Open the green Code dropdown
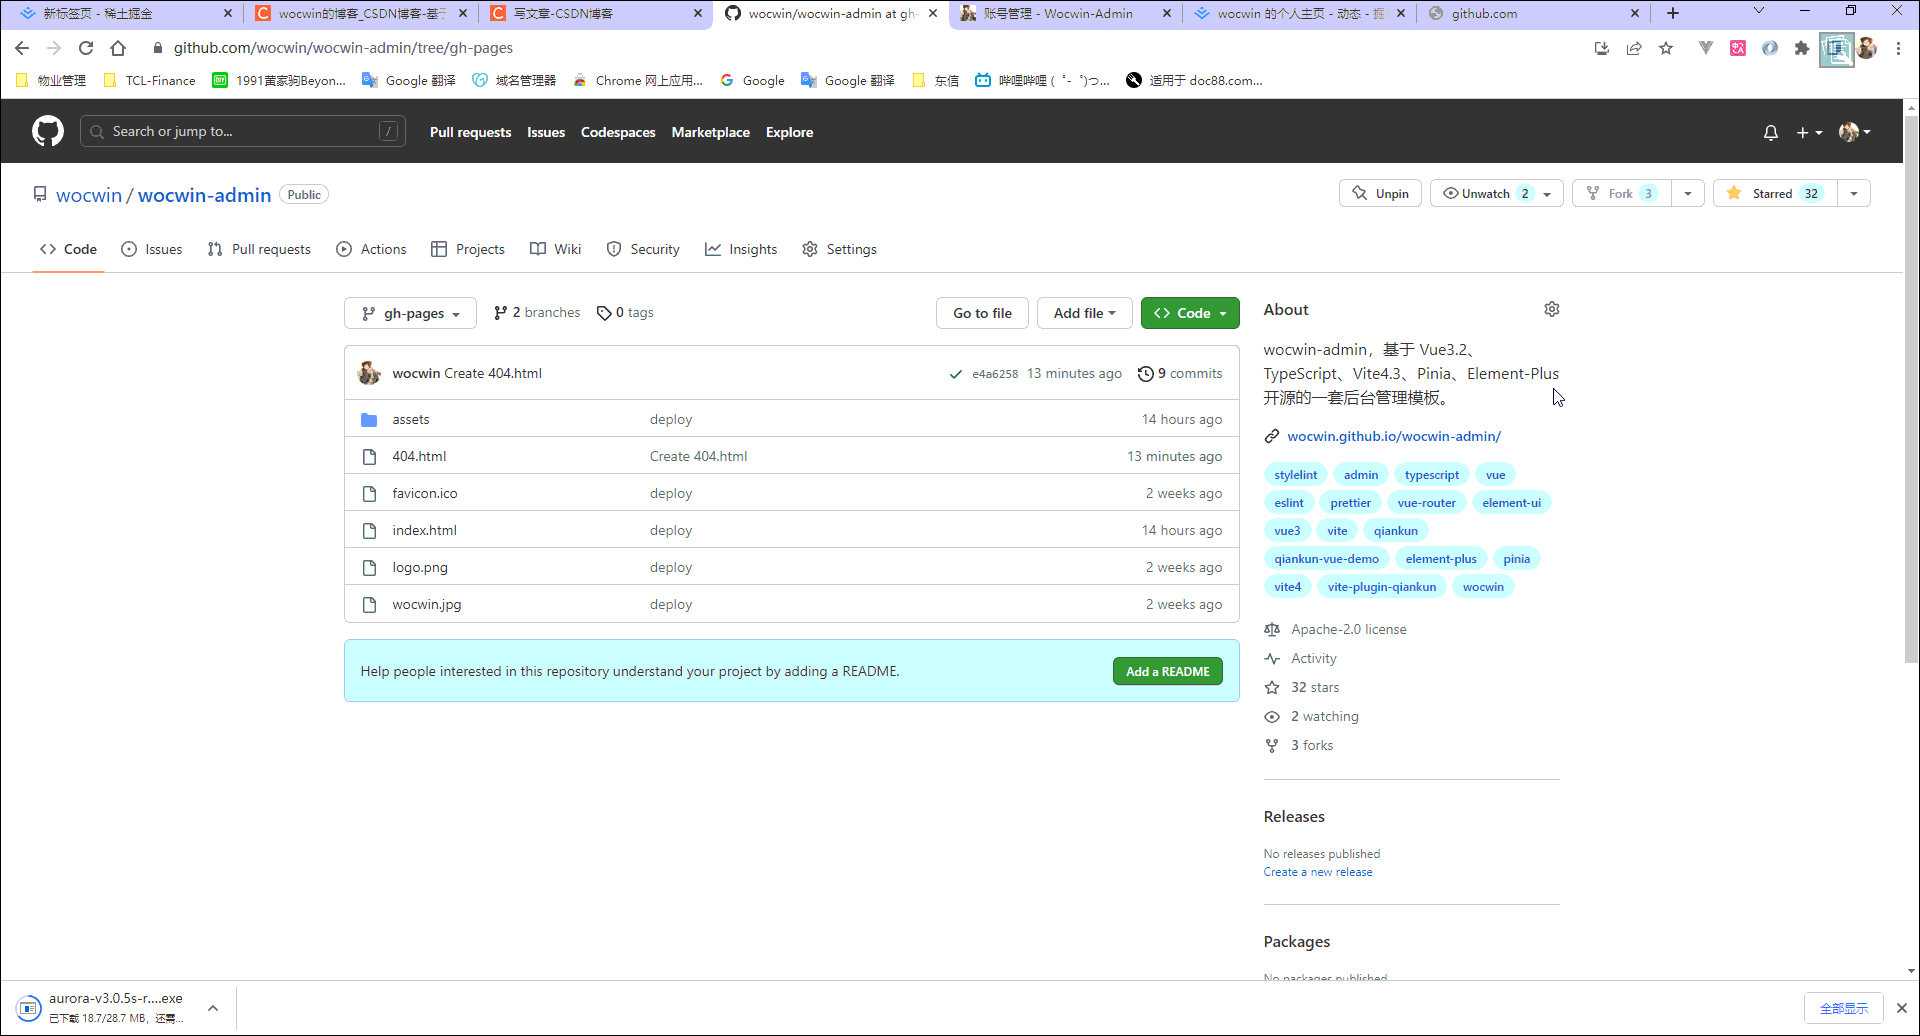This screenshot has height=1036, width=1920. coord(1190,313)
